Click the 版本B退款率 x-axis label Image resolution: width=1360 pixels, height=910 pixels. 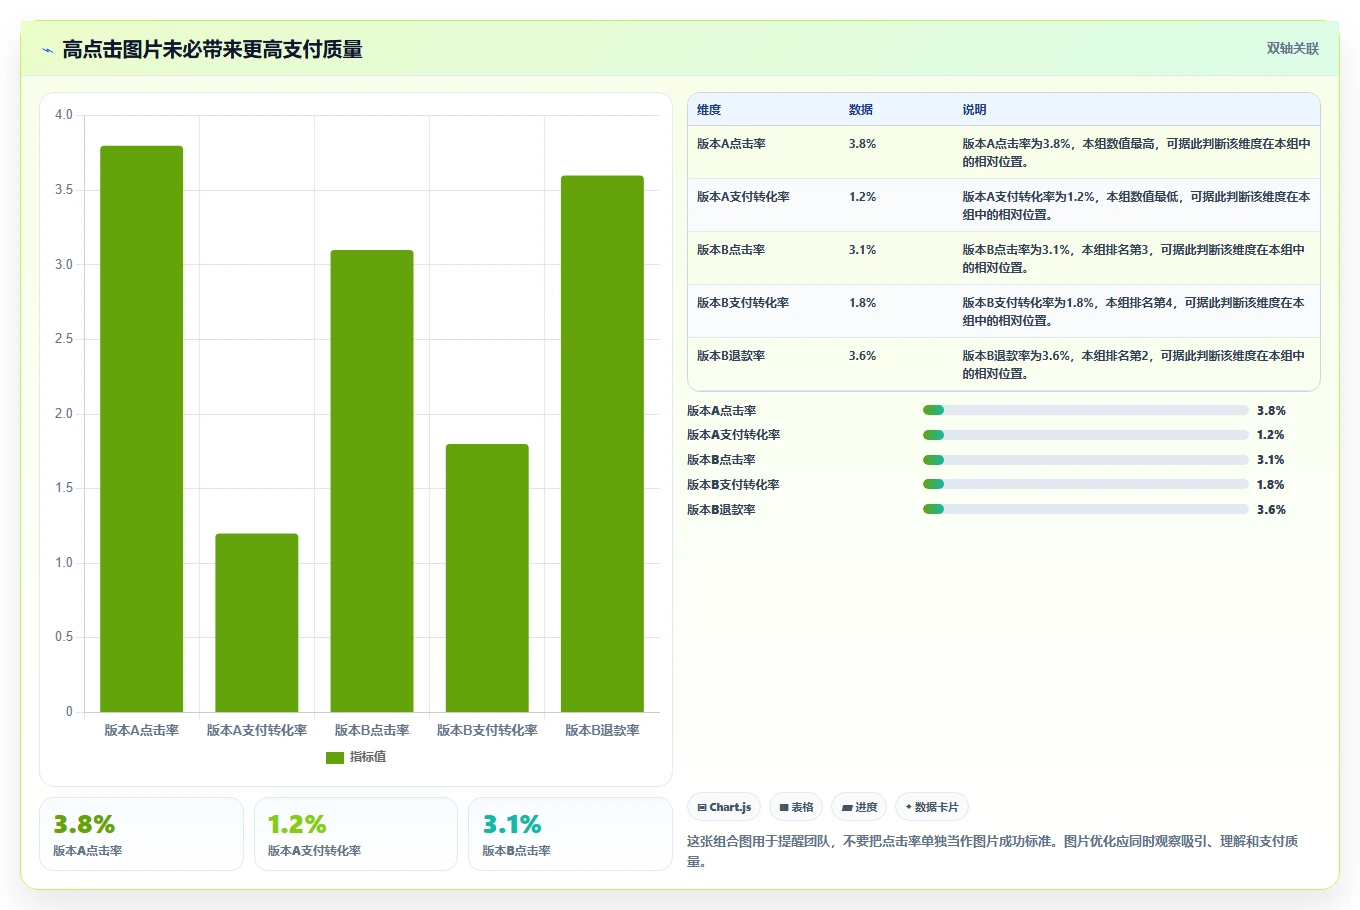[602, 731]
